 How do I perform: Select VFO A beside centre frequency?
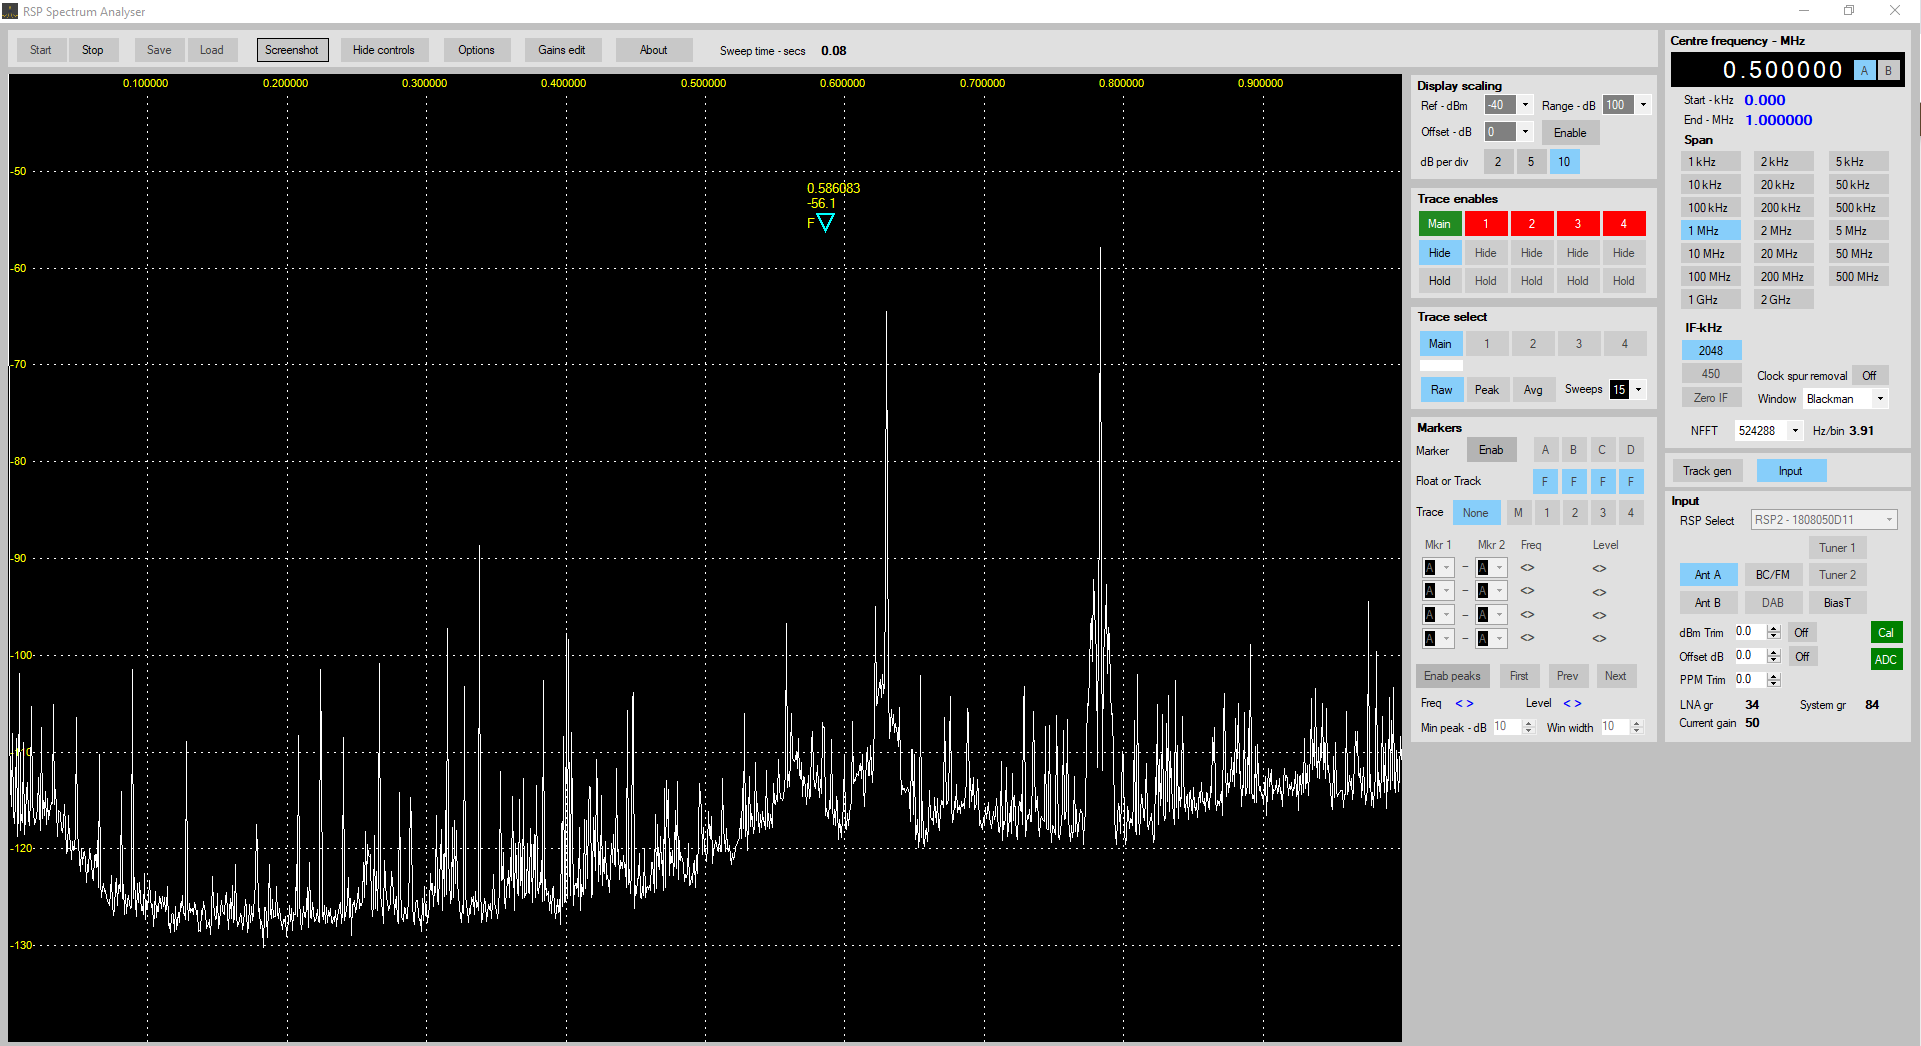[1864, 70]
